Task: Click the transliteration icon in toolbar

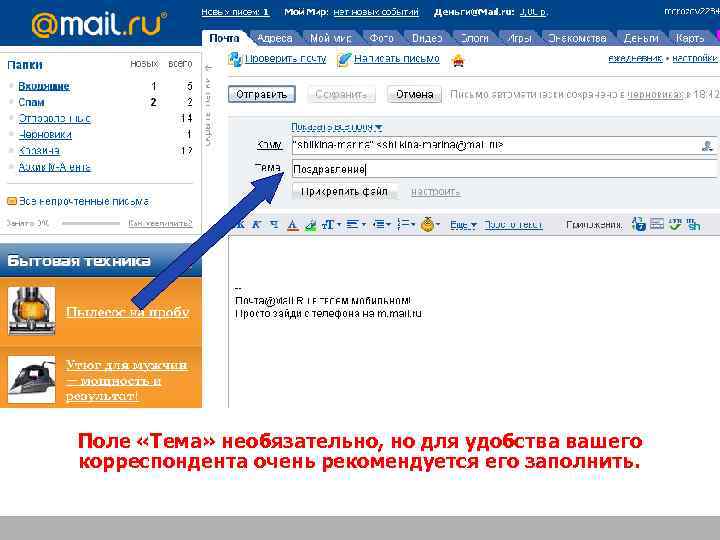Action: [693, 224]
